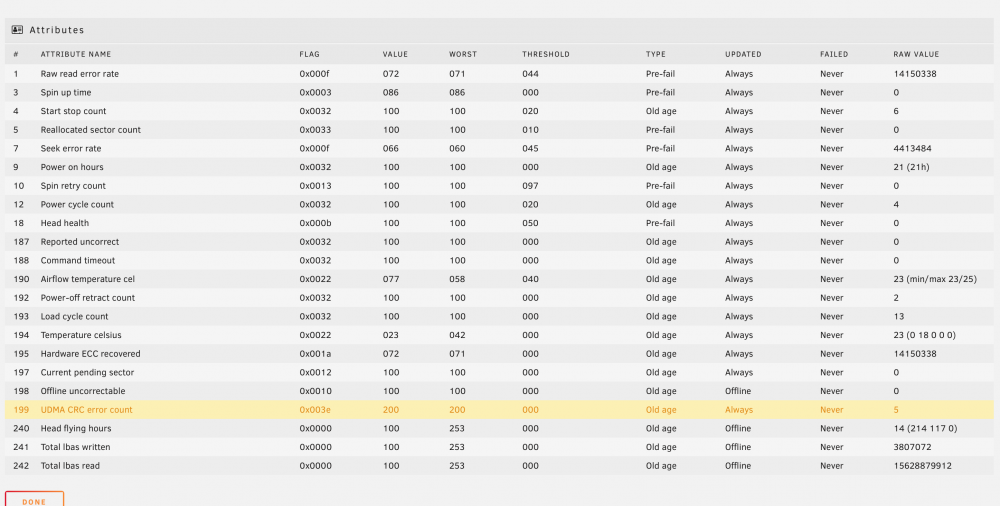Click Offline updated cell for Offline uncorrectable

pos(738,391)
